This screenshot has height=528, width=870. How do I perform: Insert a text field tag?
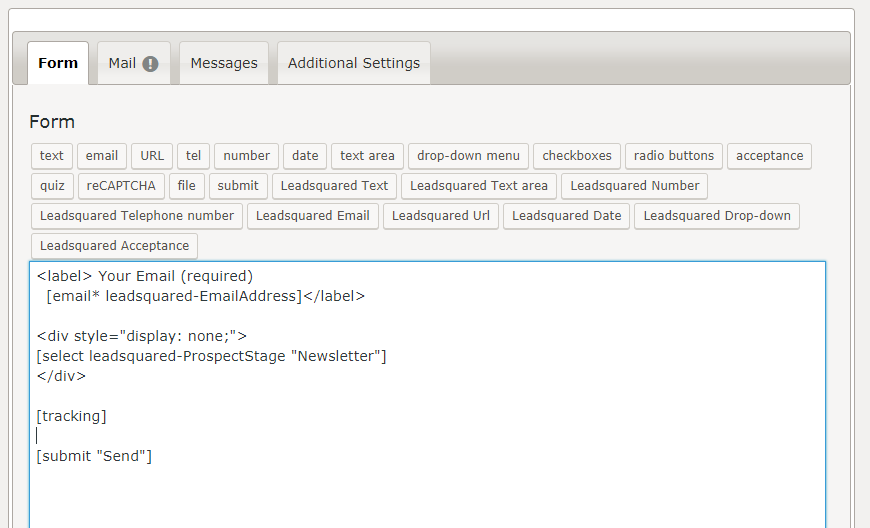(52, 156)
